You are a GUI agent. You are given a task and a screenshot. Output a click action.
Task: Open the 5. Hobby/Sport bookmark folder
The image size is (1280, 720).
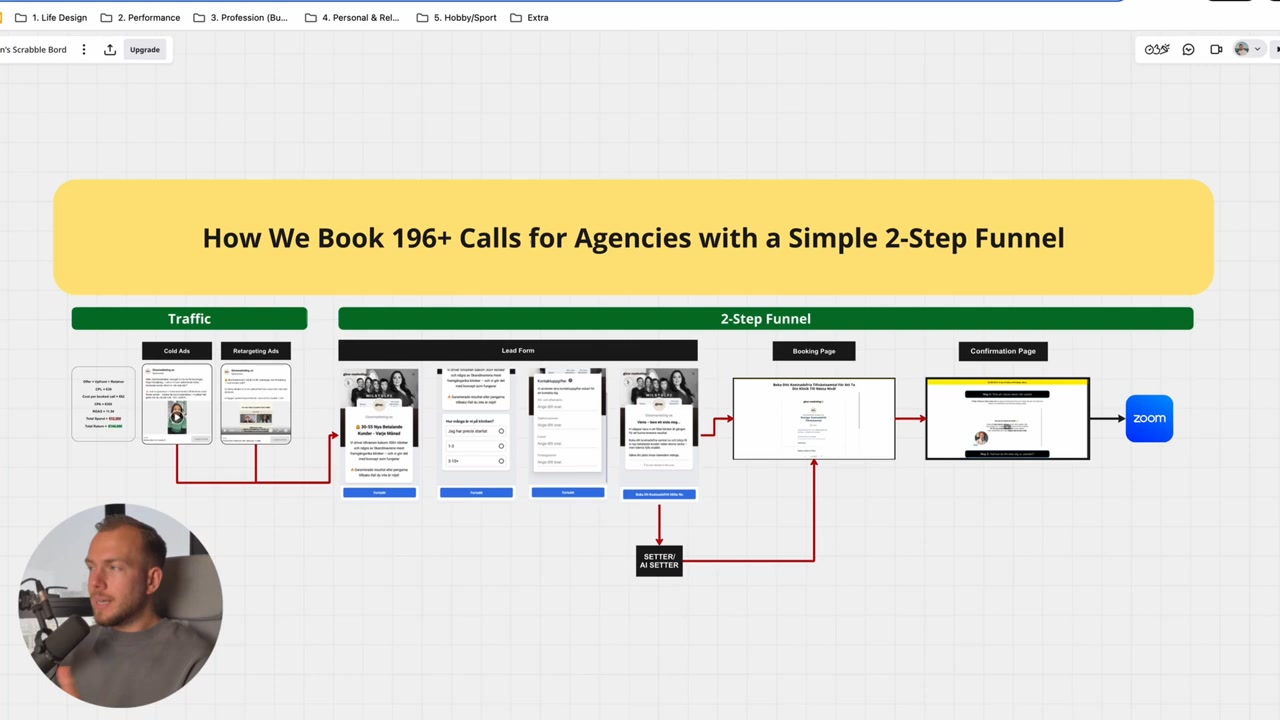(x=456, y=17)
